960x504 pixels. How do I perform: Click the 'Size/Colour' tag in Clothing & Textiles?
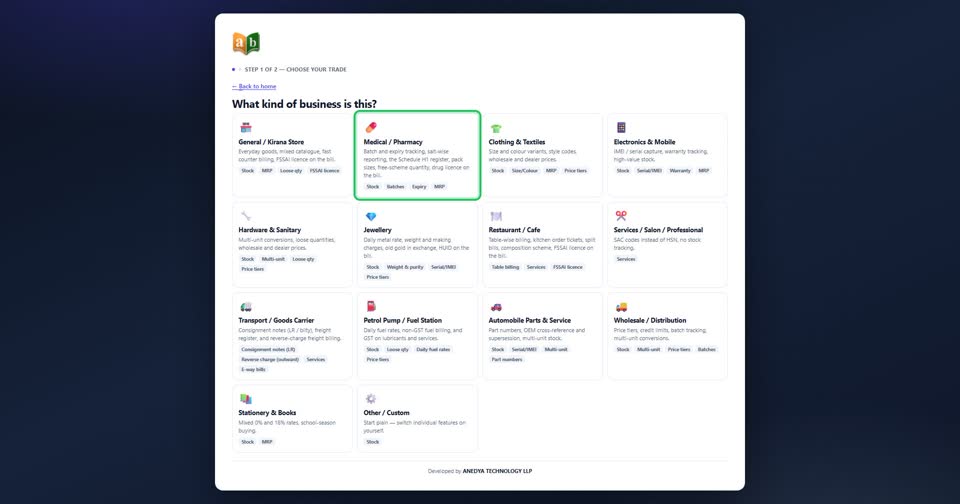coord(525,171)
